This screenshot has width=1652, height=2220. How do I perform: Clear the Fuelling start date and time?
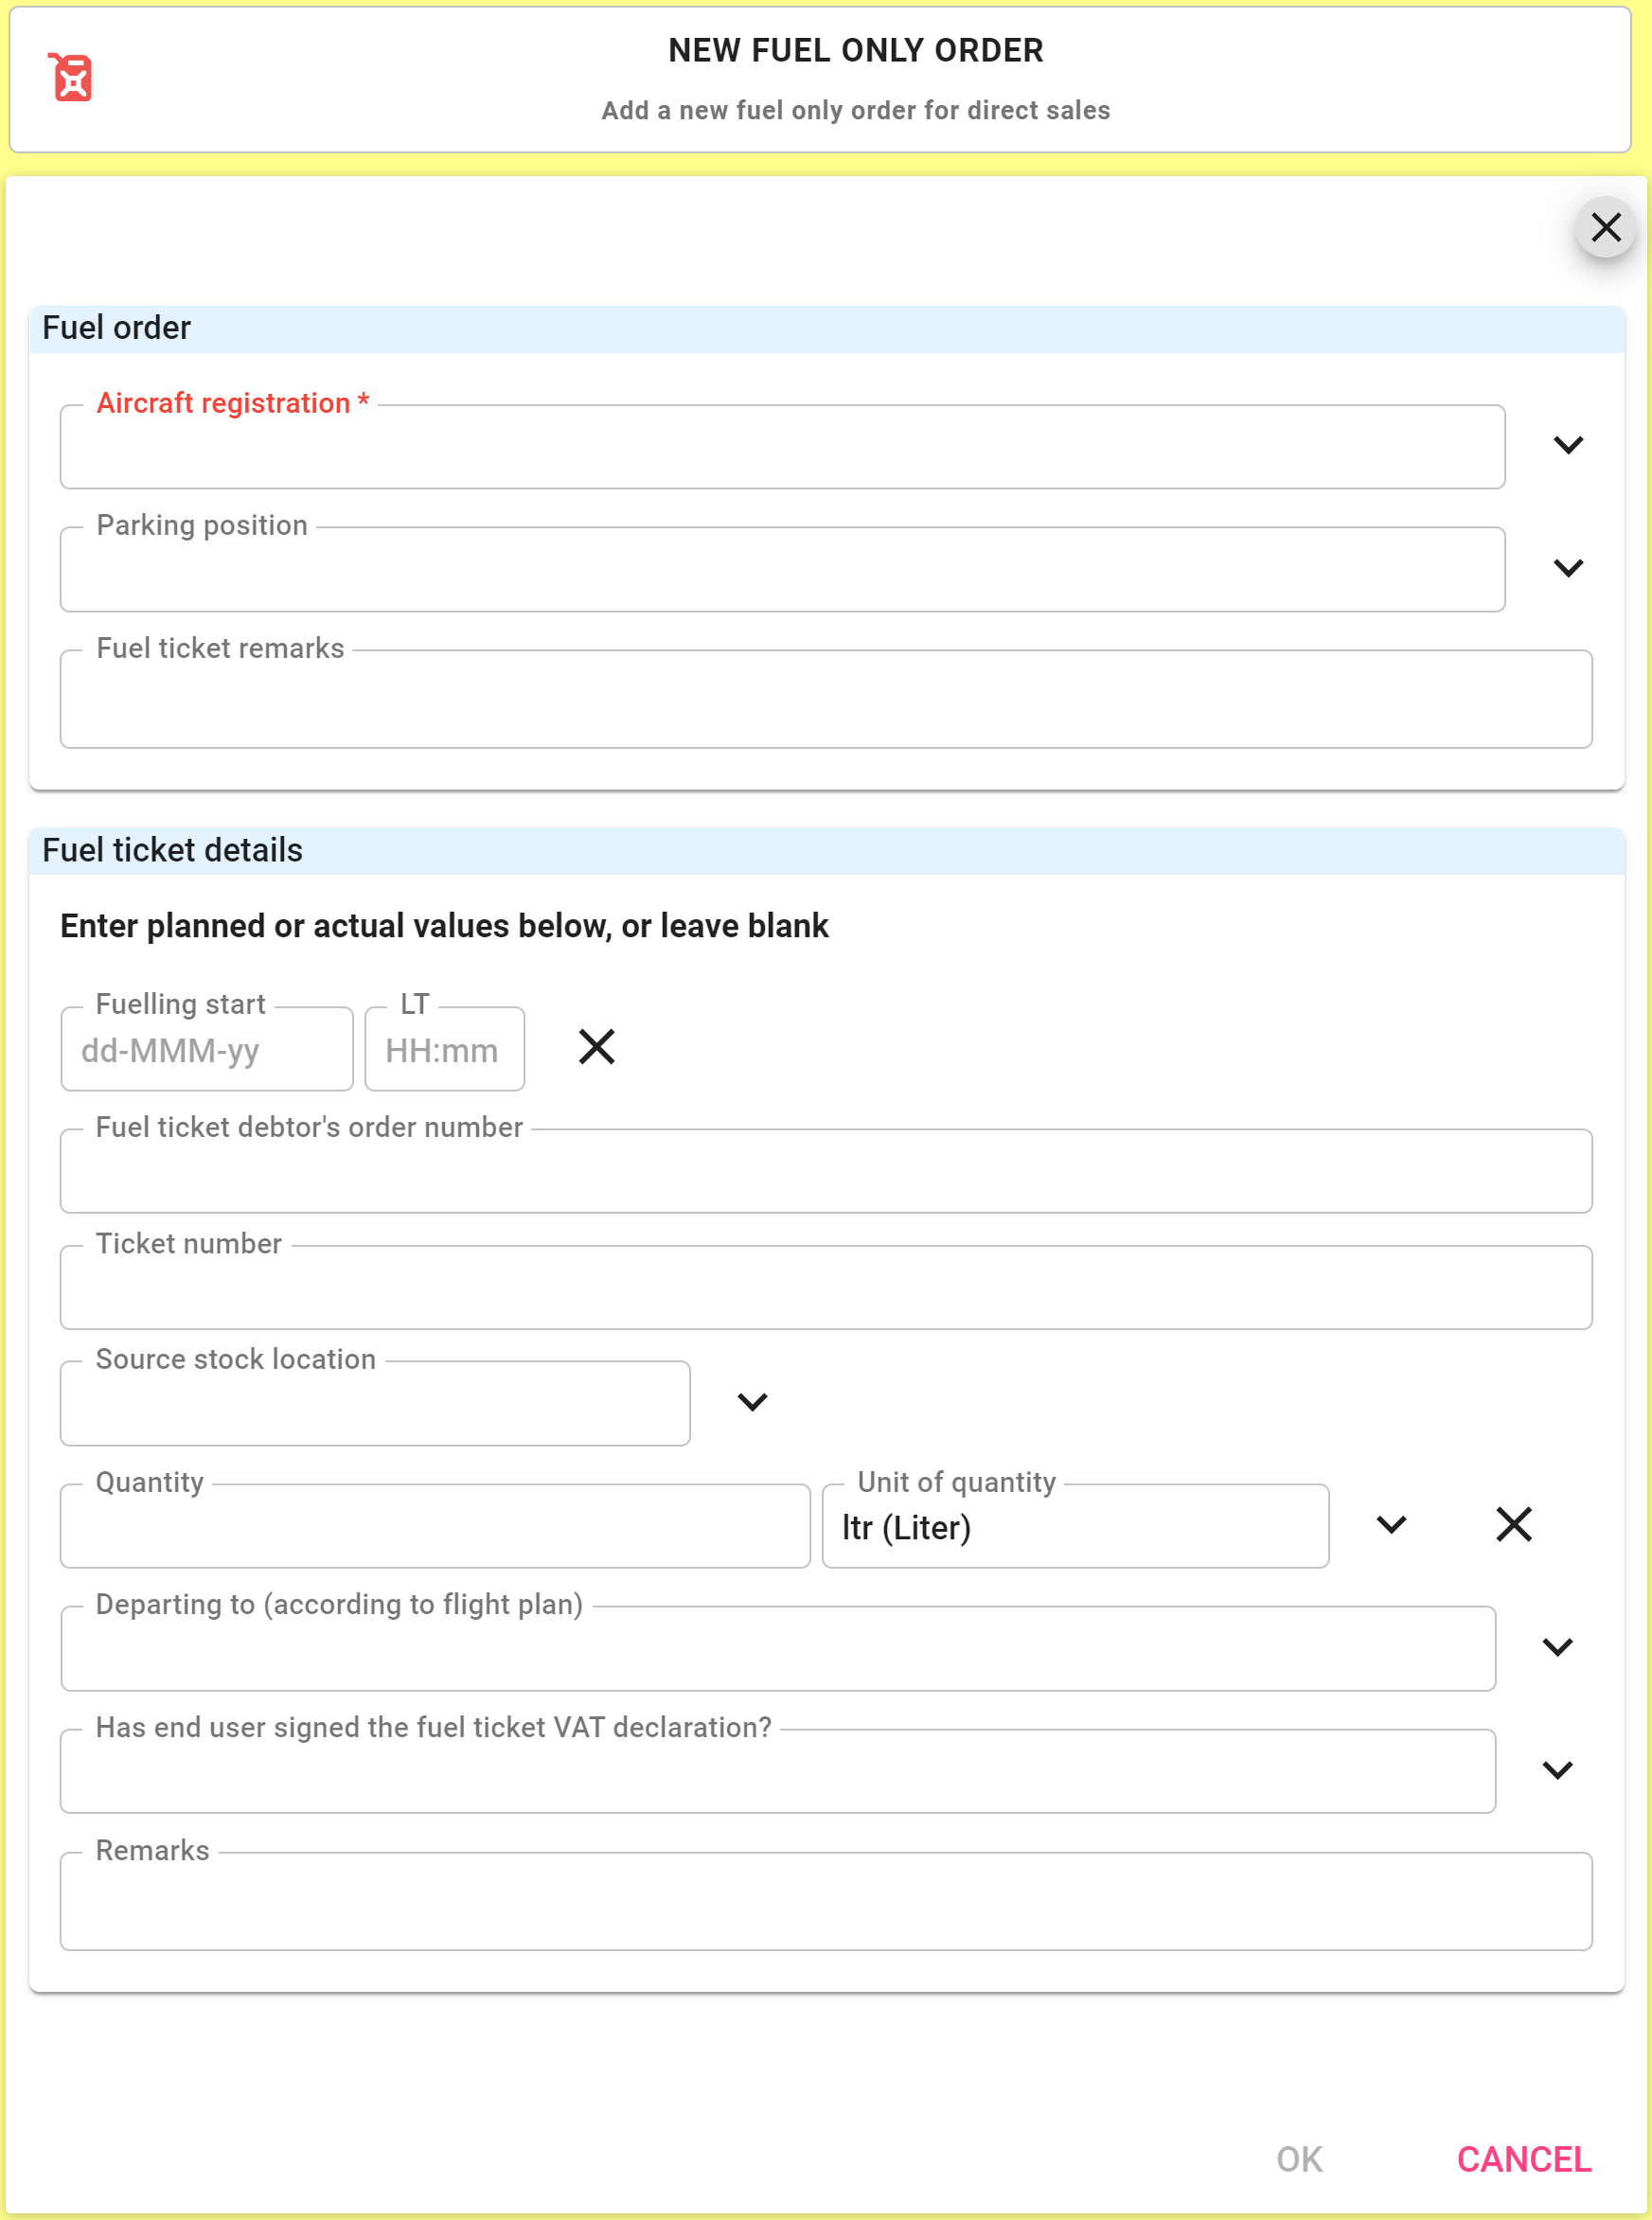pyautogui.click(x=597, y=1047)
